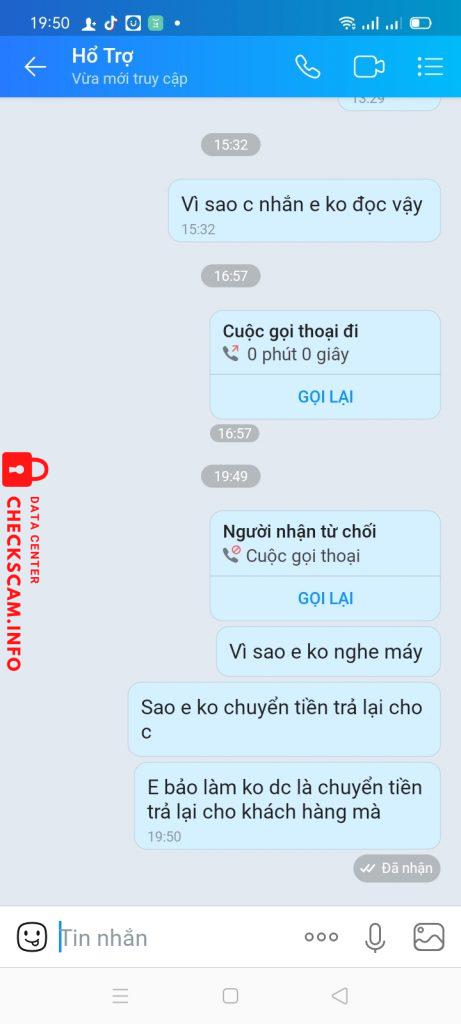Tap the Android back triangle button
The height and width of the screenshot is (1024, 461).
point(340,996)
